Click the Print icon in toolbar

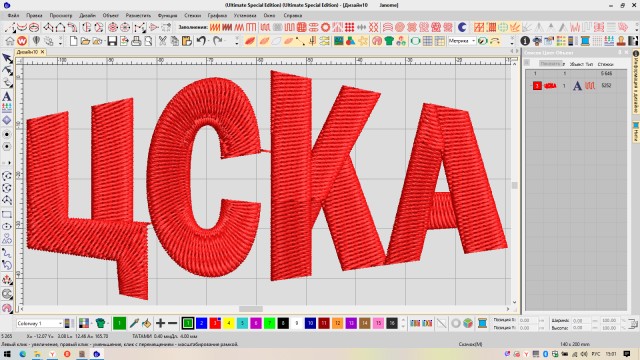[136, 41]
